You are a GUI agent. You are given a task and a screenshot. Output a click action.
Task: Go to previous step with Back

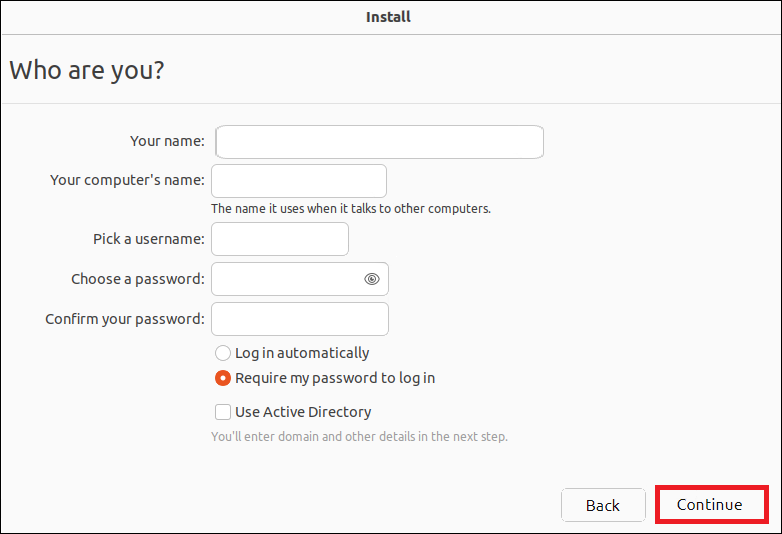click(x=602, y=505)
